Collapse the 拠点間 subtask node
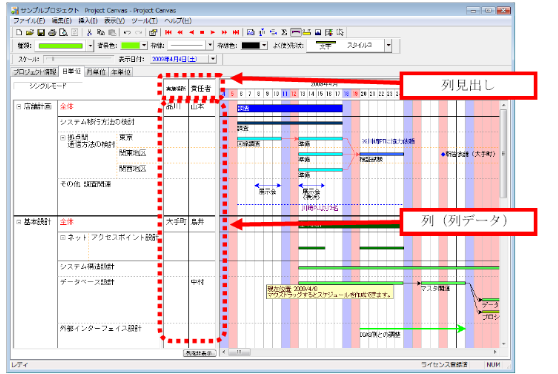The height and width of the screenshot is (374, 558). pyautogui.click(x=63, y=137)
